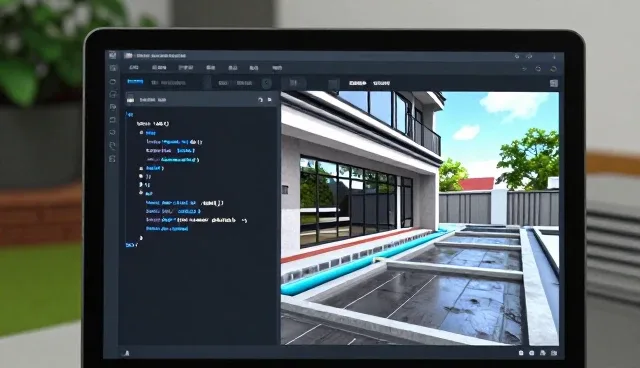Open the second menu in the menu bar
Viewport: 640px width, 368px height.
click(x=159, y=68)
